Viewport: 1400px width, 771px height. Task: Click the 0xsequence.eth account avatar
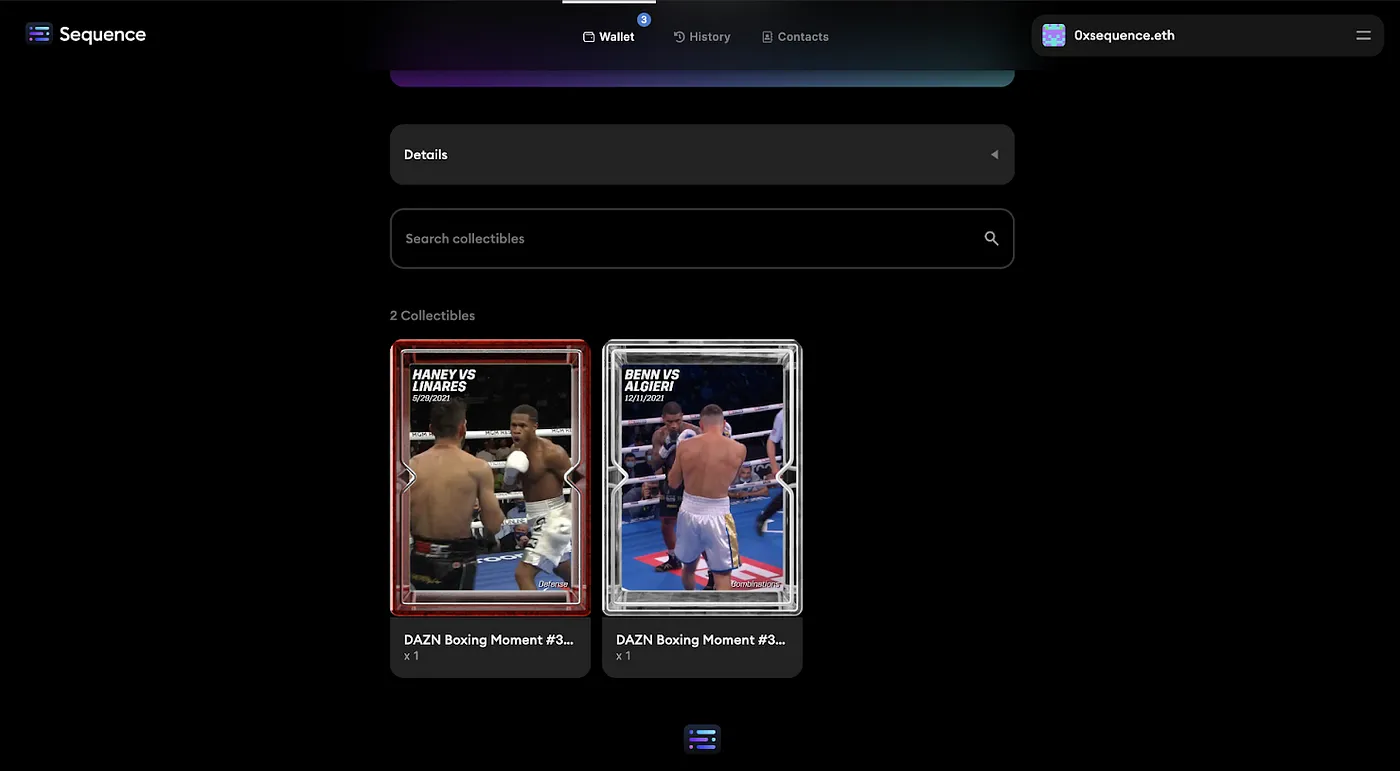click(1054, 35)
